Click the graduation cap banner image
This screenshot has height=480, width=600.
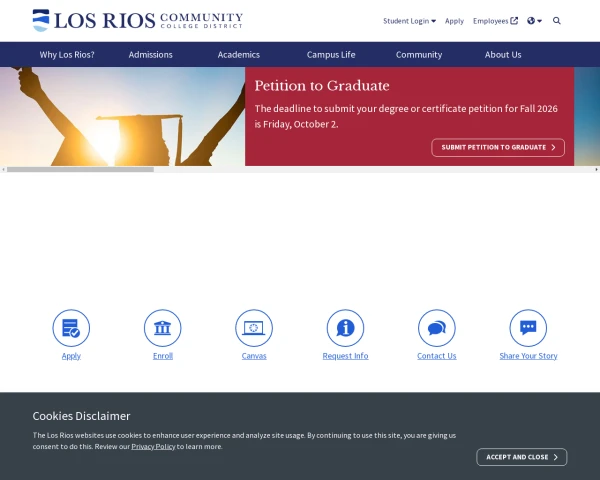pyautogui.click(x=122, y=116)
